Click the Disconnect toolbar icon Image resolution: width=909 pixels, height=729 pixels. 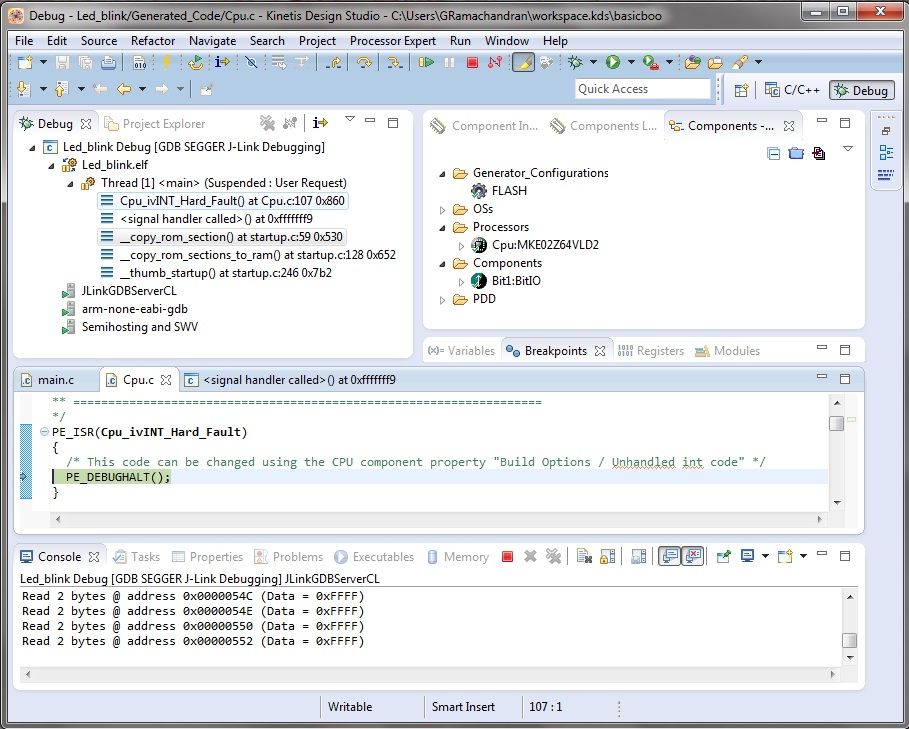pos(495,62)
